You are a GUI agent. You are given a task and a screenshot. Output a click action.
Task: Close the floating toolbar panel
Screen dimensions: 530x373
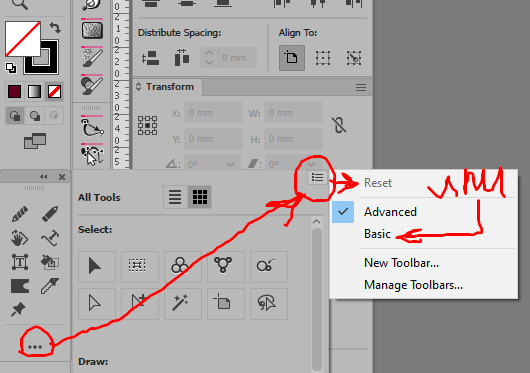(x=62, y=177)
